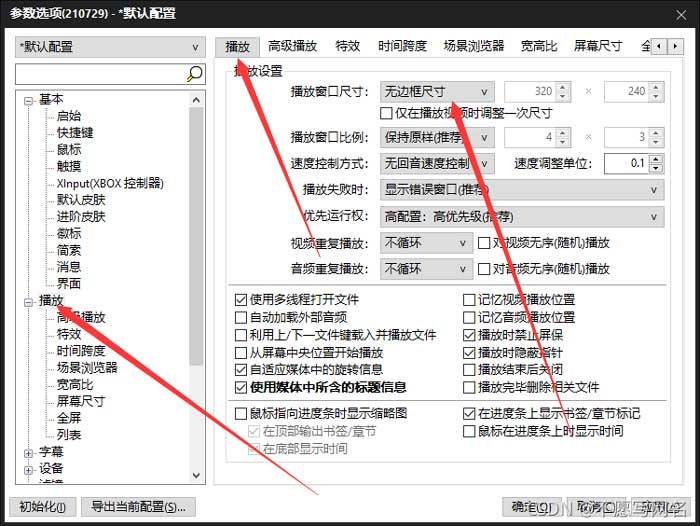Enable 记忆视频播放位置 checkbox

pyautogui.click(x=470, y=300)
